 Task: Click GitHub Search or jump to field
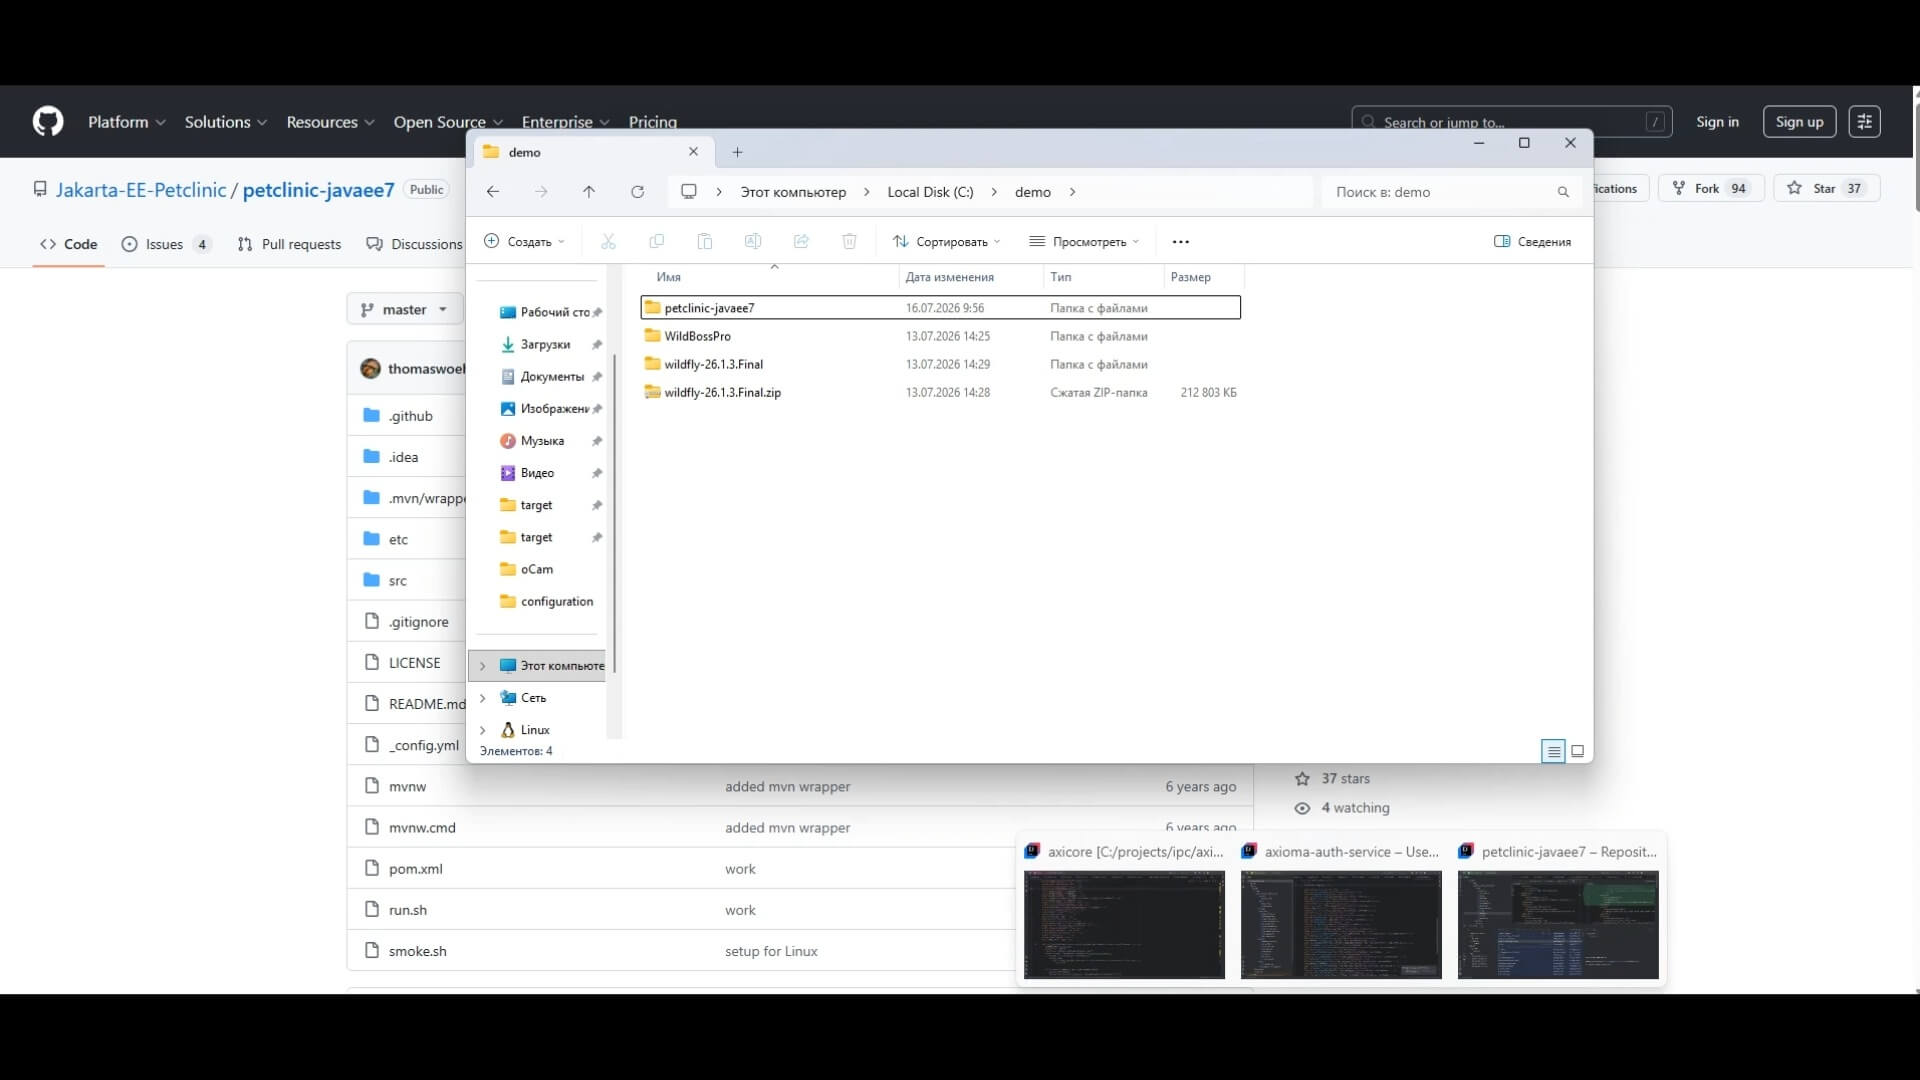1511,122
